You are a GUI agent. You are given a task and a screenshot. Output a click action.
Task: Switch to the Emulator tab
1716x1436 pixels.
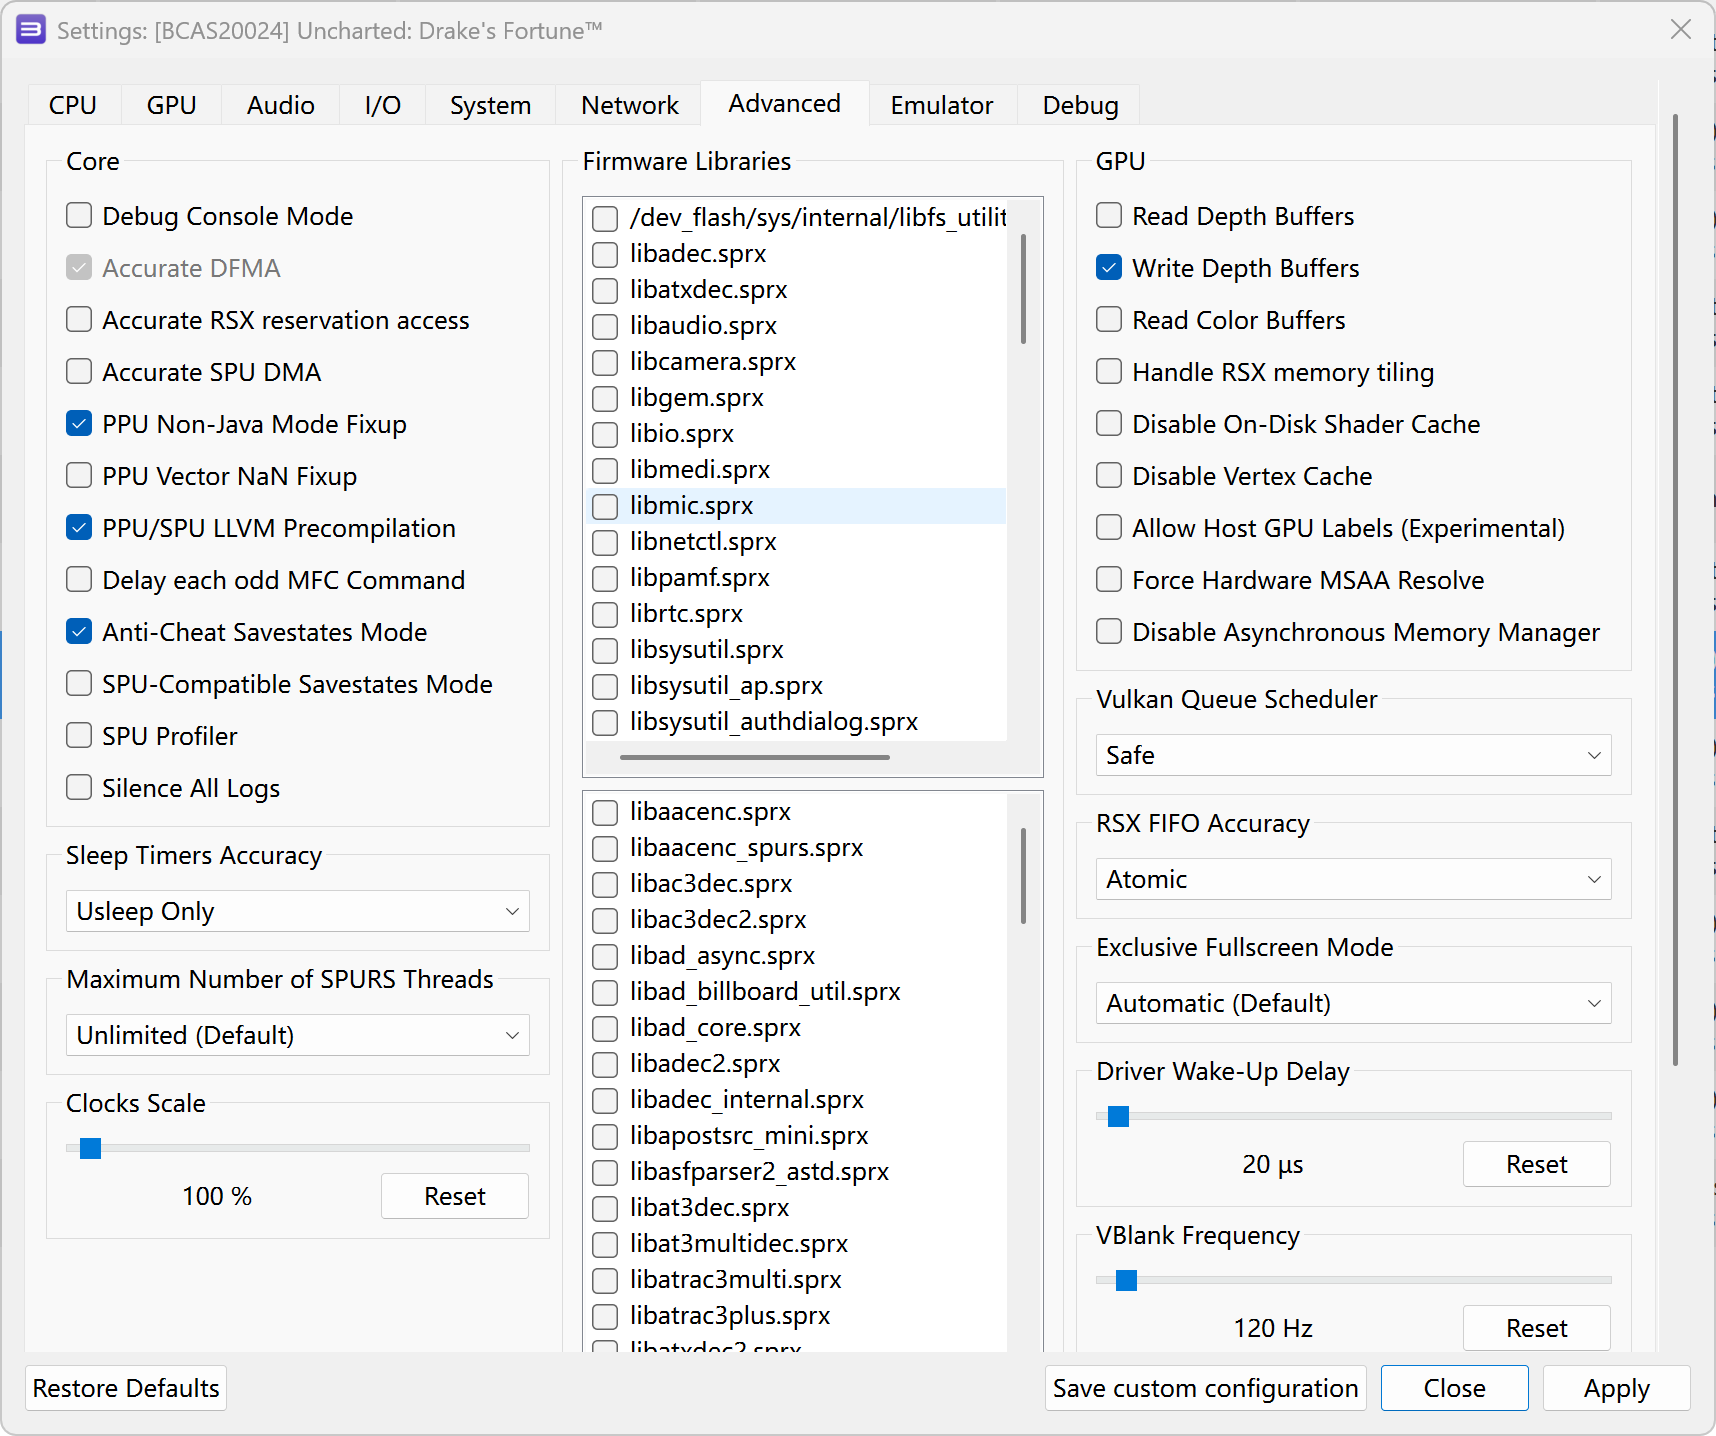pos(942,105)
